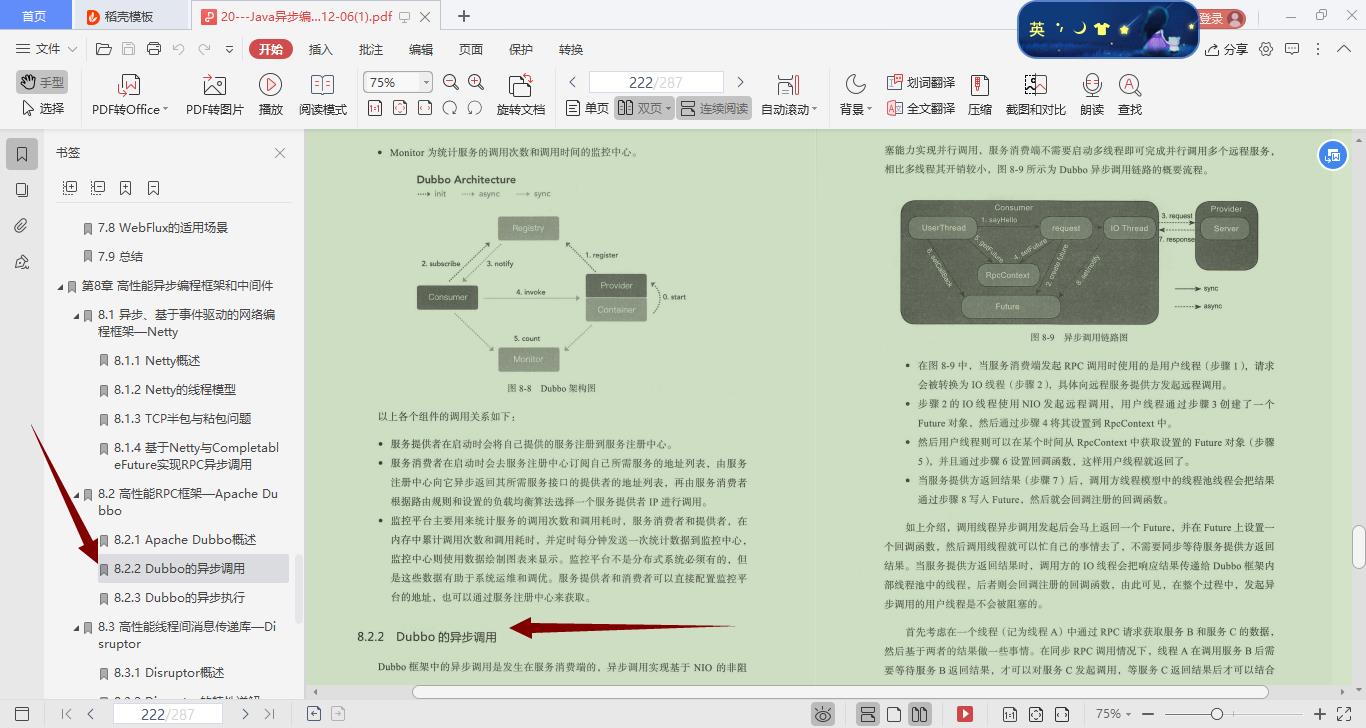Screen dimensions: 1366x728
Task: Open the 压缩 compress tool
Action: [980, 95]
